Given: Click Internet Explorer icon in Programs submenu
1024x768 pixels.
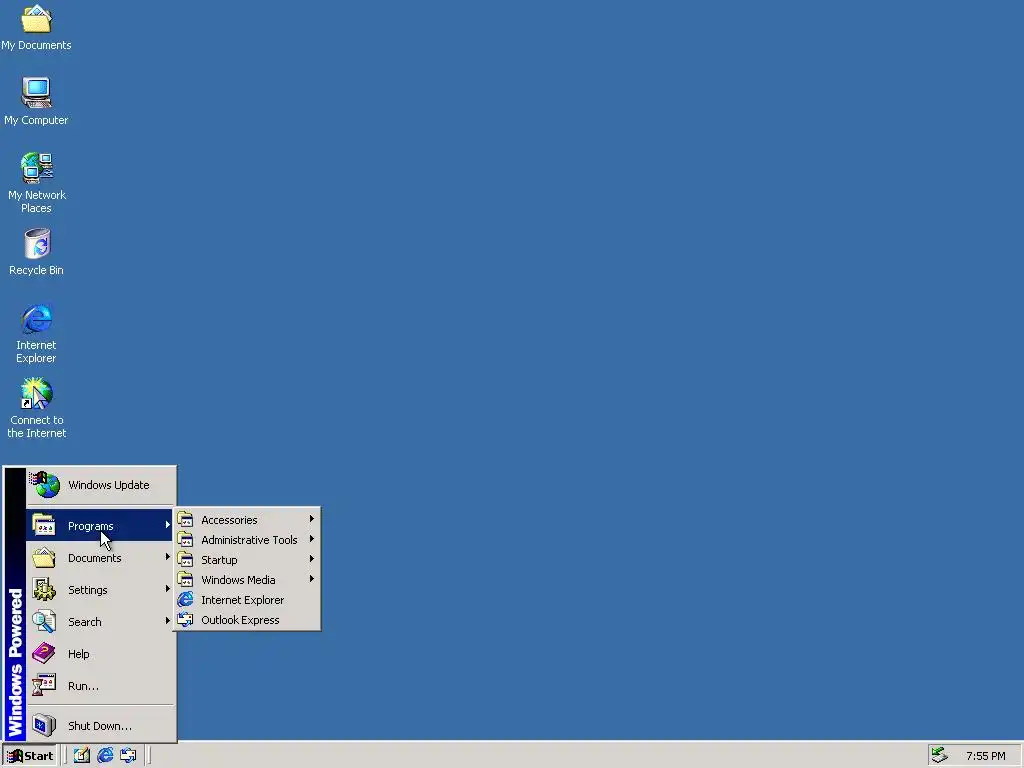Looking at the screenshot, I should [x=185, y=600].
